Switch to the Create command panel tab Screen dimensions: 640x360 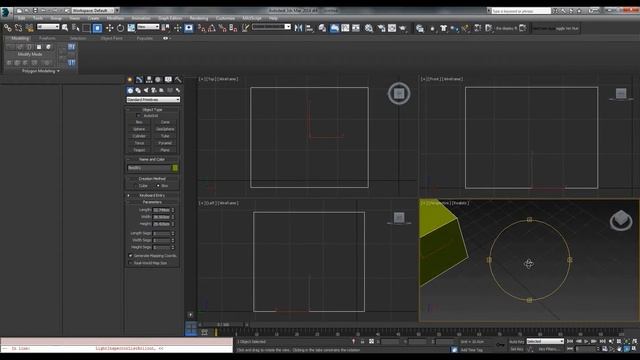130,80
